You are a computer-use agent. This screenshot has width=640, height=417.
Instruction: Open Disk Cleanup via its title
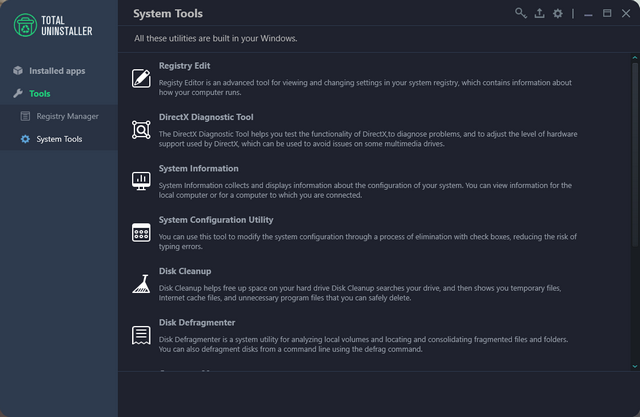point(185,271)
